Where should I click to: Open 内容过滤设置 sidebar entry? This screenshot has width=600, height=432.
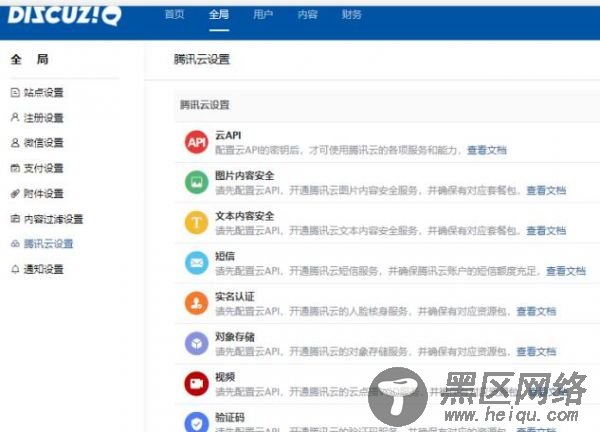click(x=54, y=219)
